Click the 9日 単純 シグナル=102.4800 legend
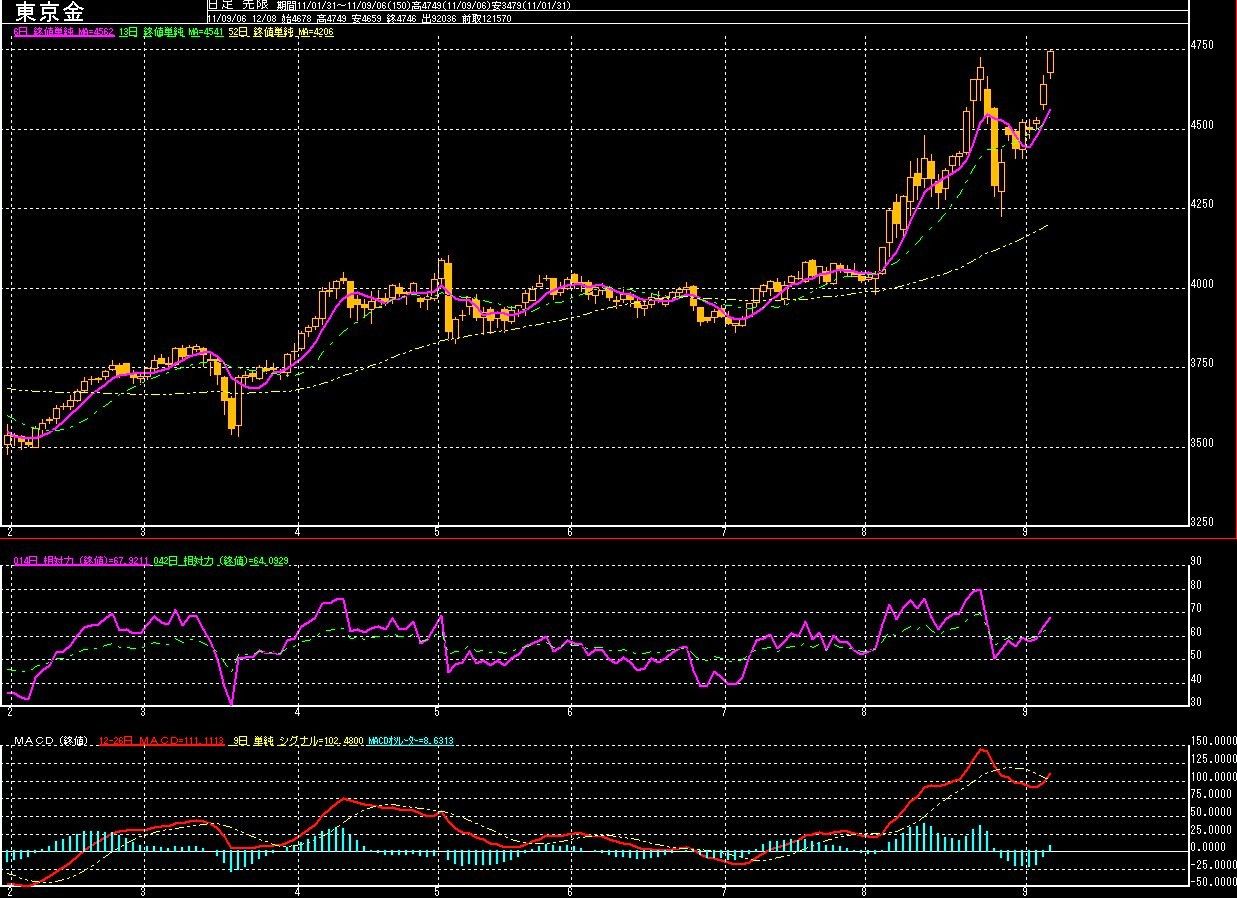 (x=296, y=741)
